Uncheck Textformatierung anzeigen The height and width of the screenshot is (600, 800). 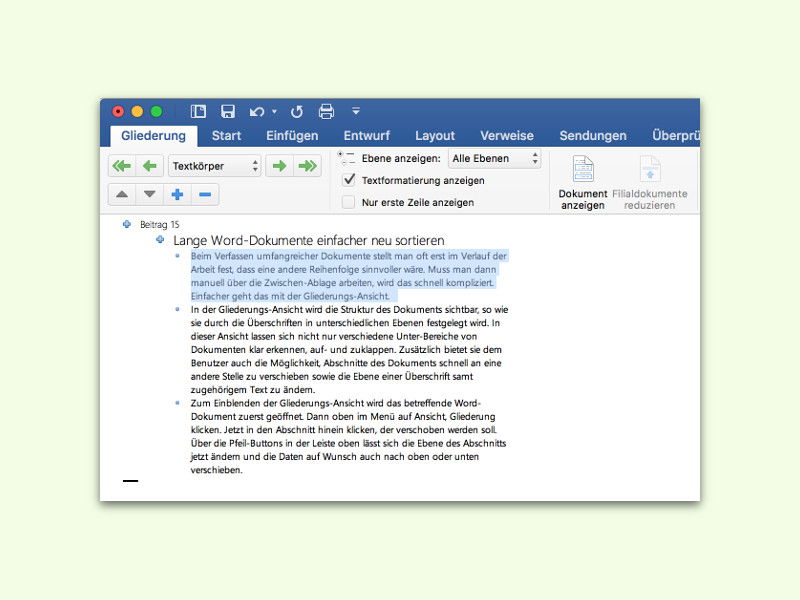pos(349,180)
